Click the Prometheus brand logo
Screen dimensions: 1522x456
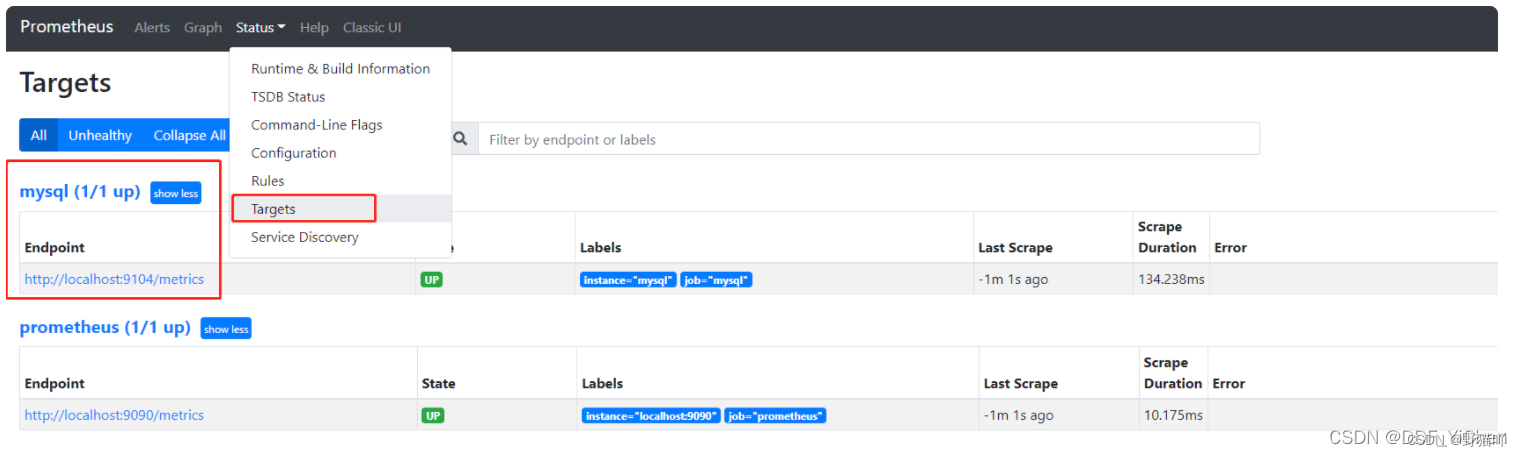click(67, 27)
